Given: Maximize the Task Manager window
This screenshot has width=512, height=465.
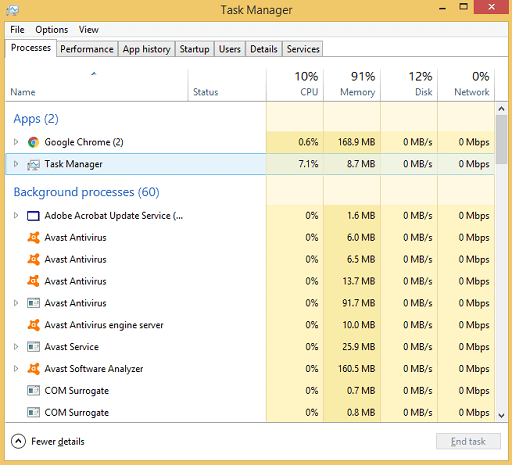Looking at the screenshot, I should (464, 7).
